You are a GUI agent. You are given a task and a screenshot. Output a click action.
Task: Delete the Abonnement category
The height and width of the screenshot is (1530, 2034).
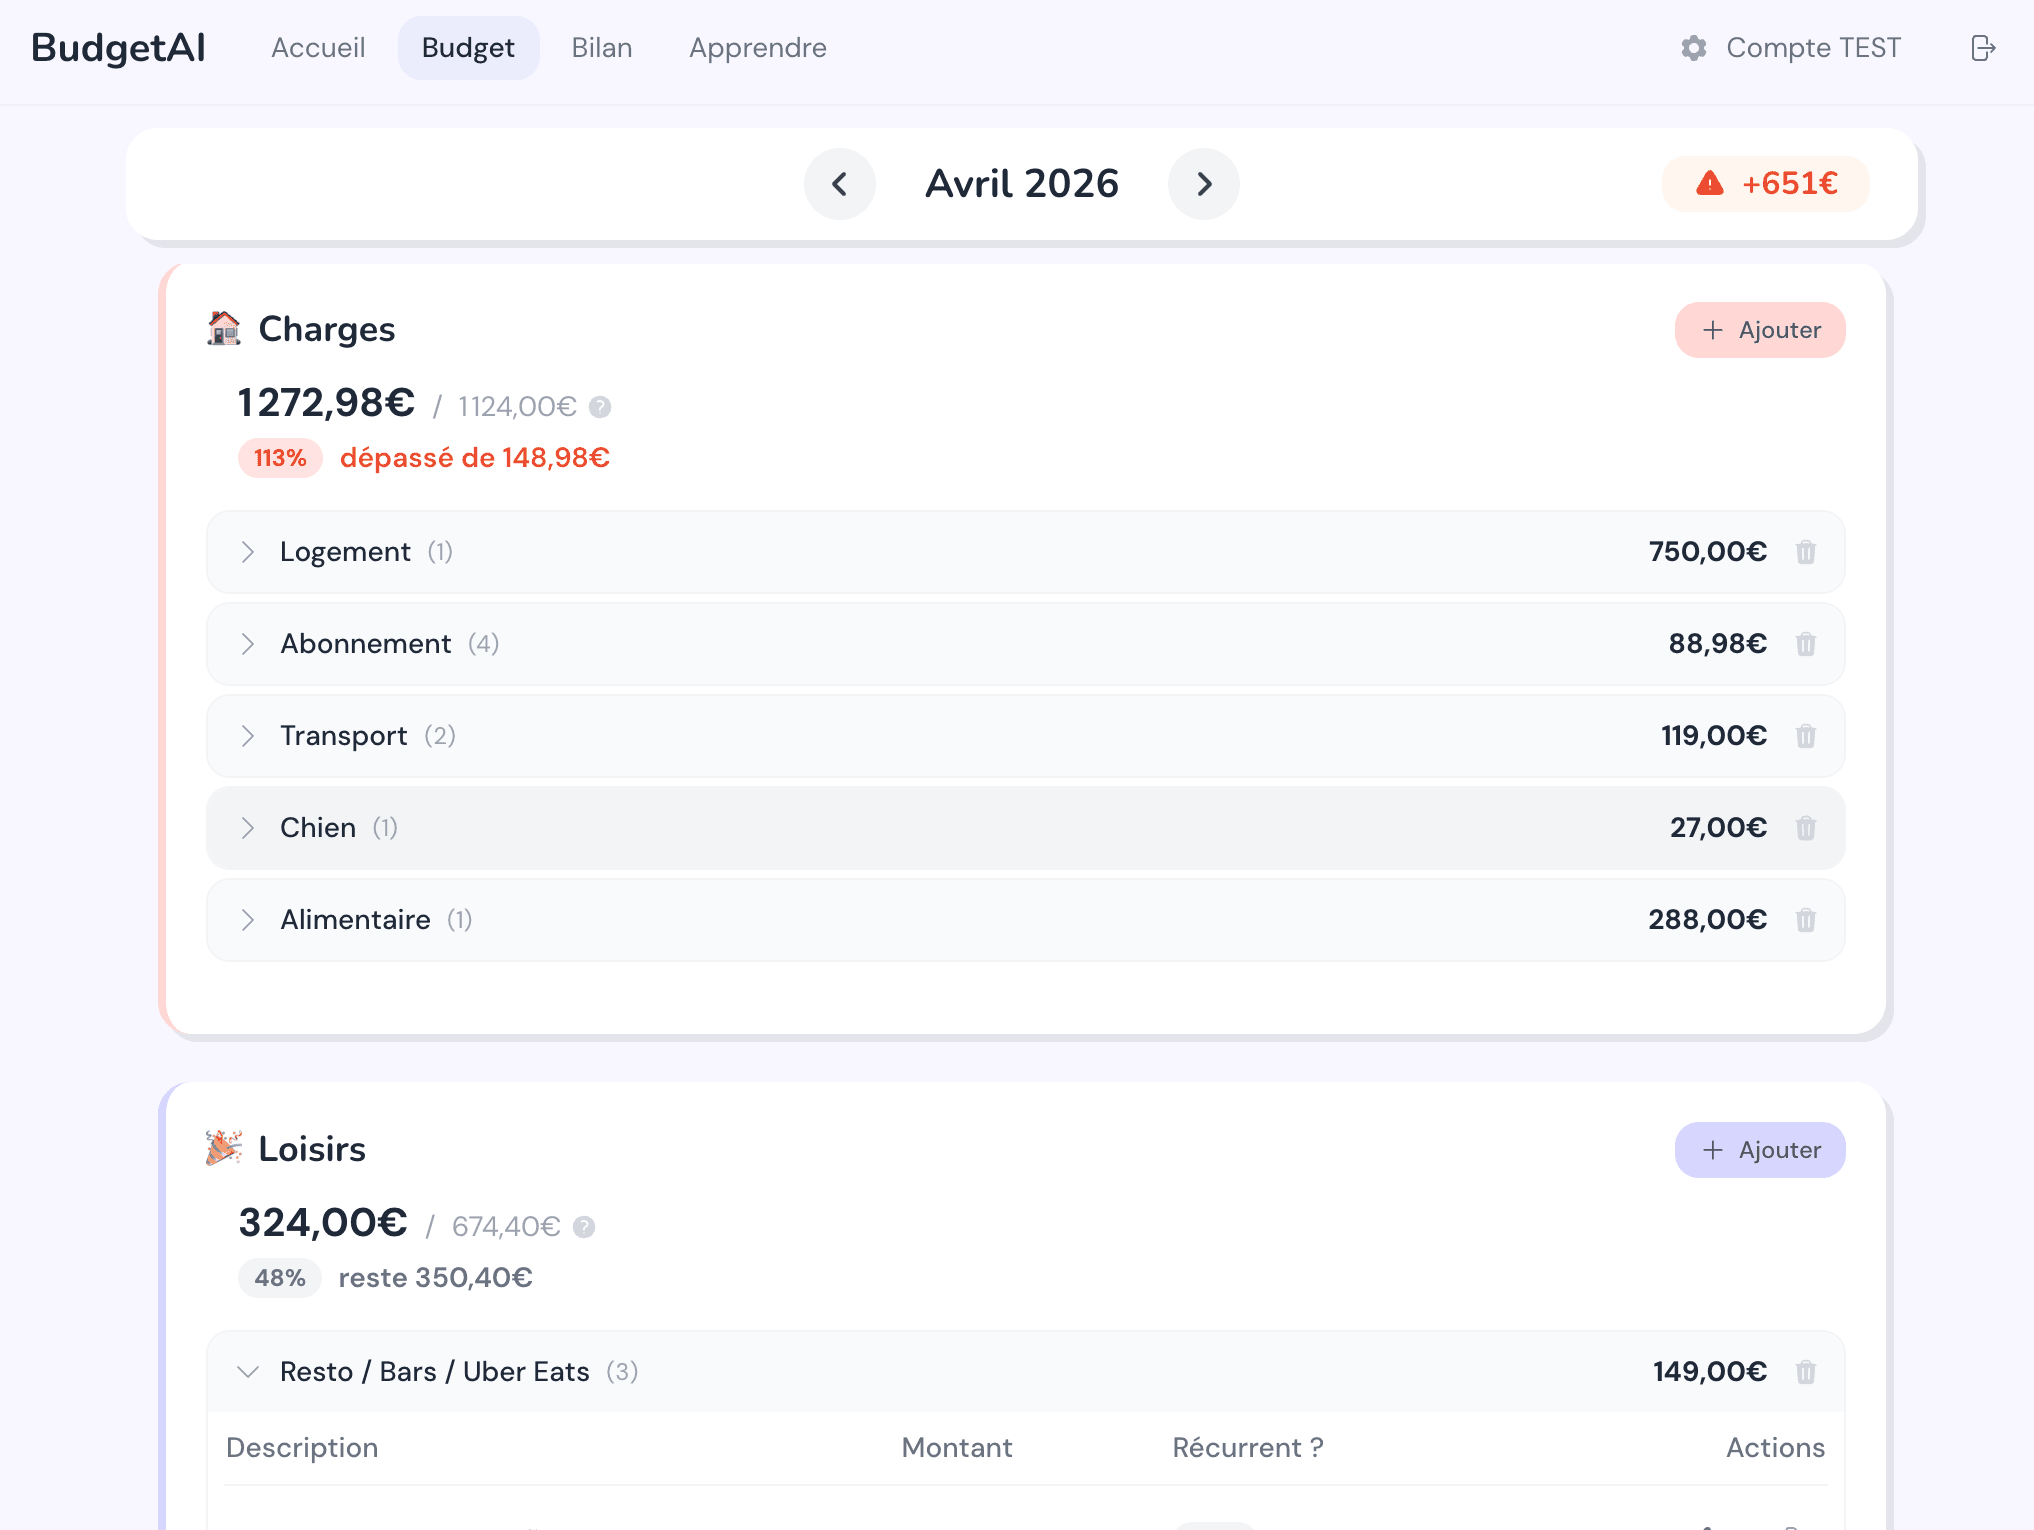tap(1805, 644)
